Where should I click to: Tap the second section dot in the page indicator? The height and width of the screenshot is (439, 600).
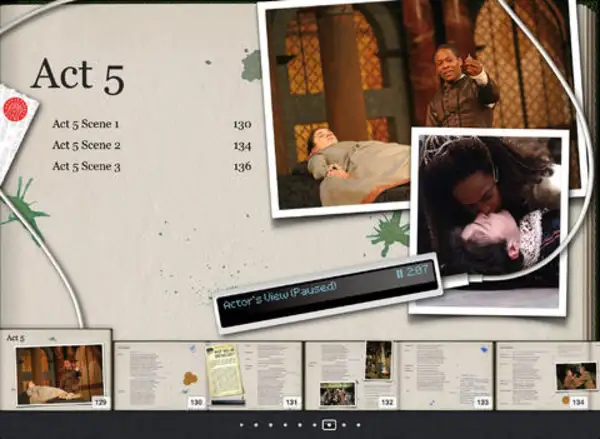tap(256, 425)
